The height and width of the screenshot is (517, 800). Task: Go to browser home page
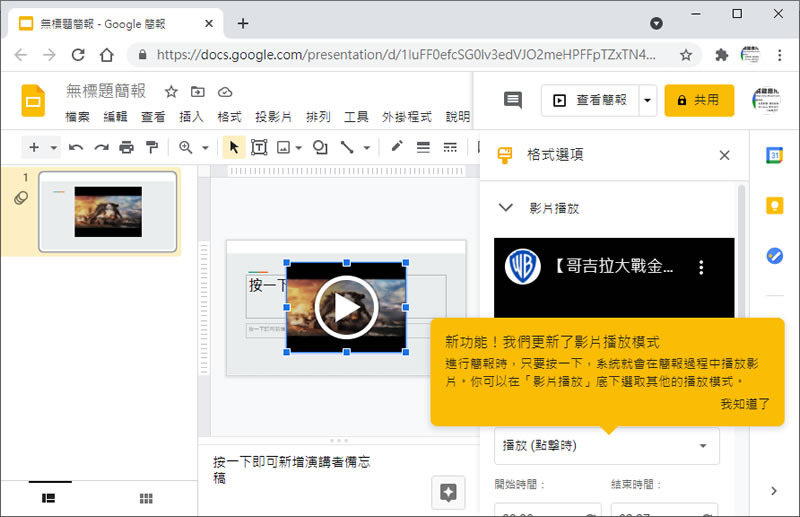pos(107,55)
